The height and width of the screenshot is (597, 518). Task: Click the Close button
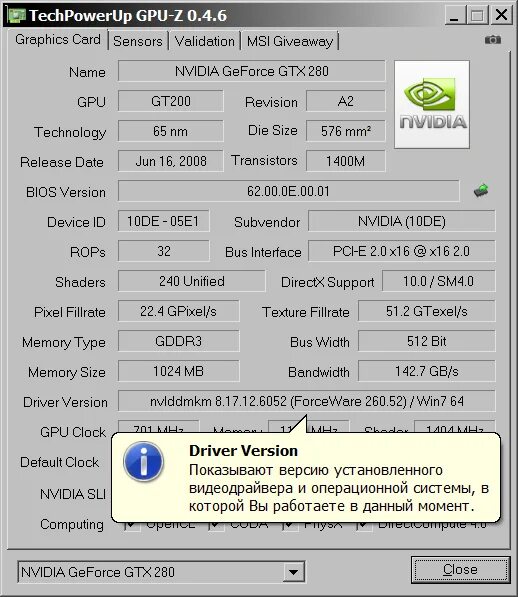click(x=460, y=570)
